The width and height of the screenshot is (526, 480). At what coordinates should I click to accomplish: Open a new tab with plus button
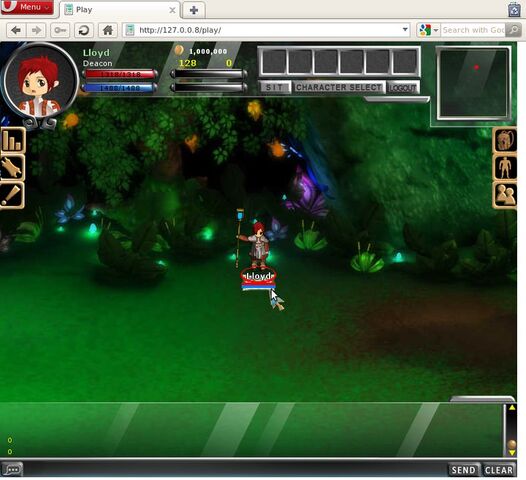click(194, 10)
